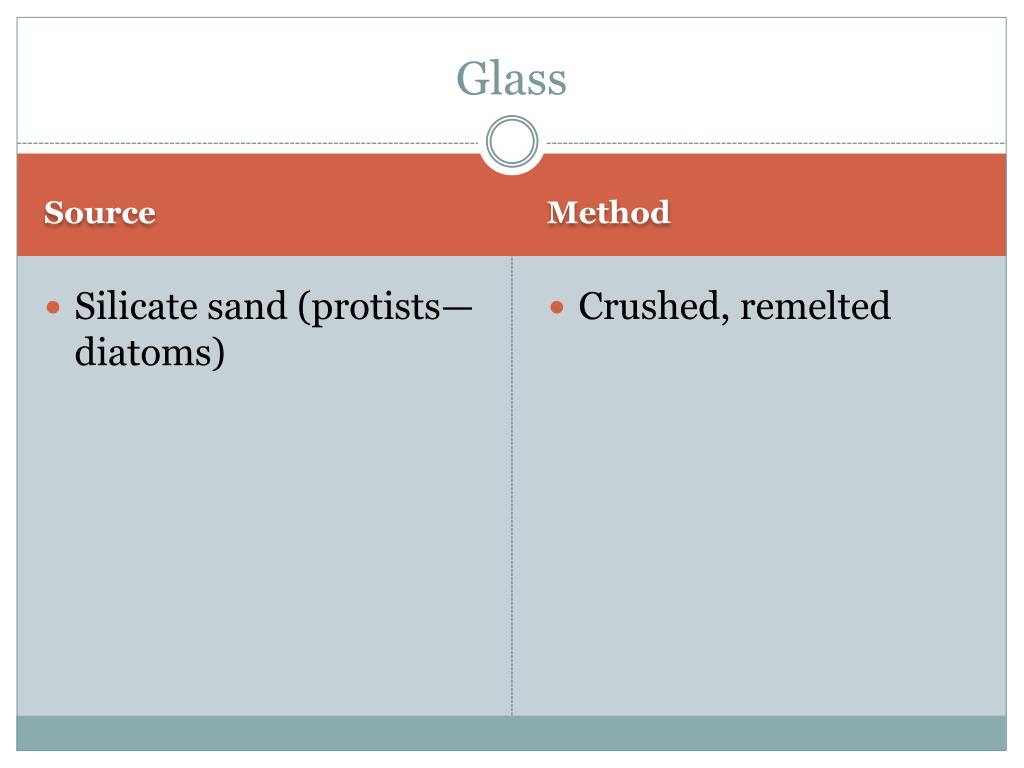Click the teal footer bar
This screenshot has height=768, width=1024.
(512, 732)
